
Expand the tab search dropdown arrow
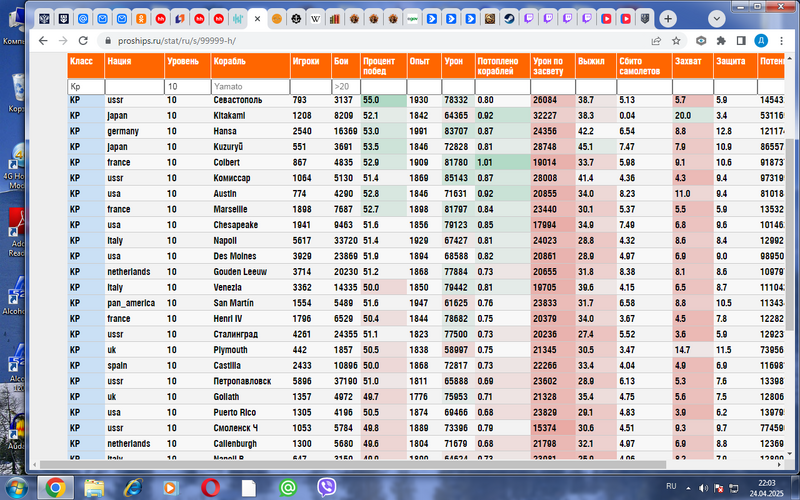click(716, 19)
